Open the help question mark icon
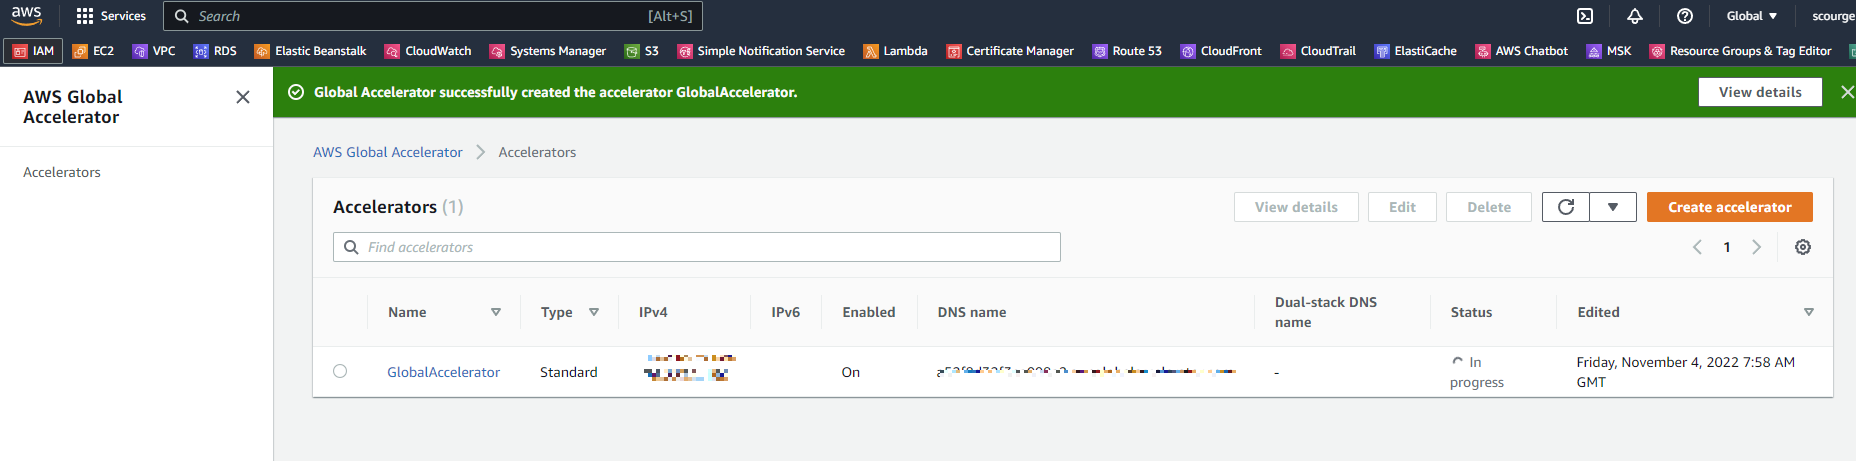This screenshot has width=1856, height=461. pos(1685,16)
